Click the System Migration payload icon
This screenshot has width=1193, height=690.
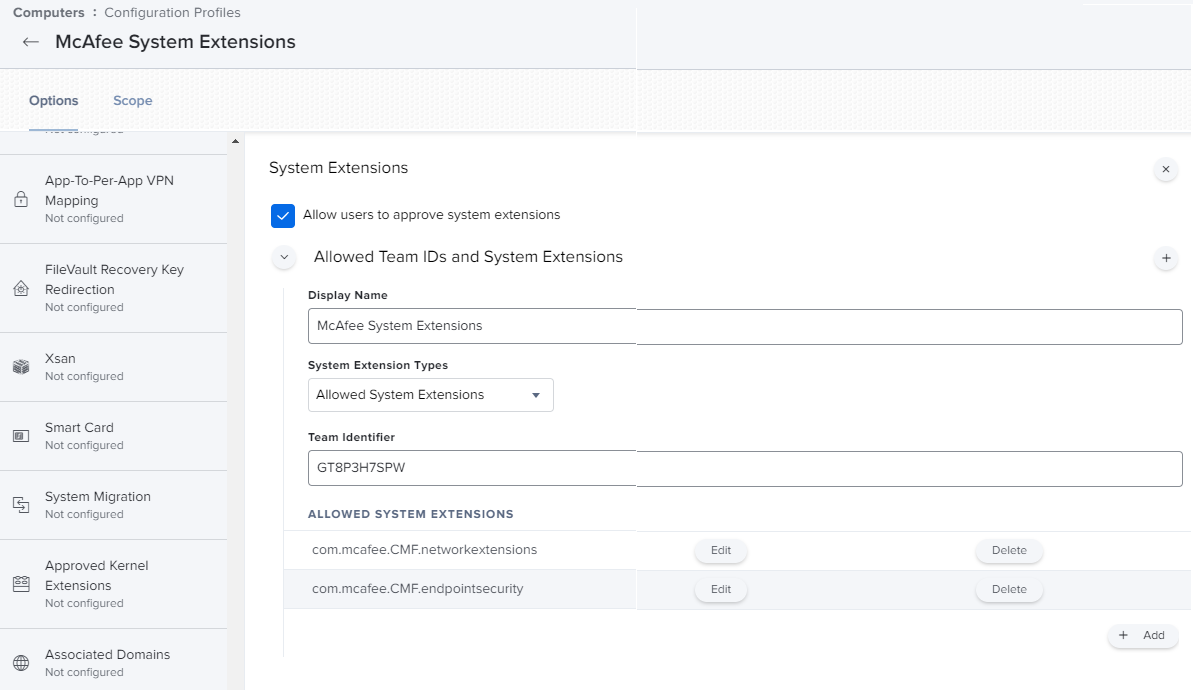[x=21, y=505]
